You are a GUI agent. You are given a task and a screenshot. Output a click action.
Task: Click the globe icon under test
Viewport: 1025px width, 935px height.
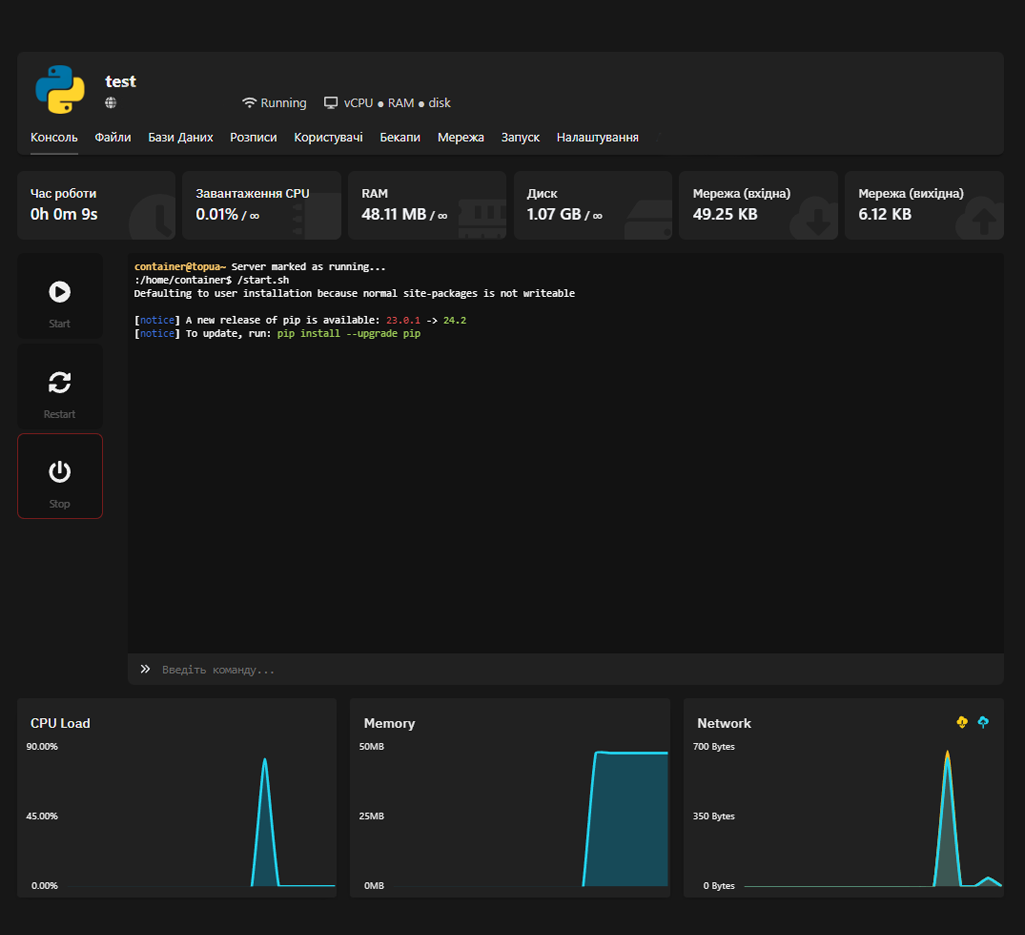(x=111, y=103)
